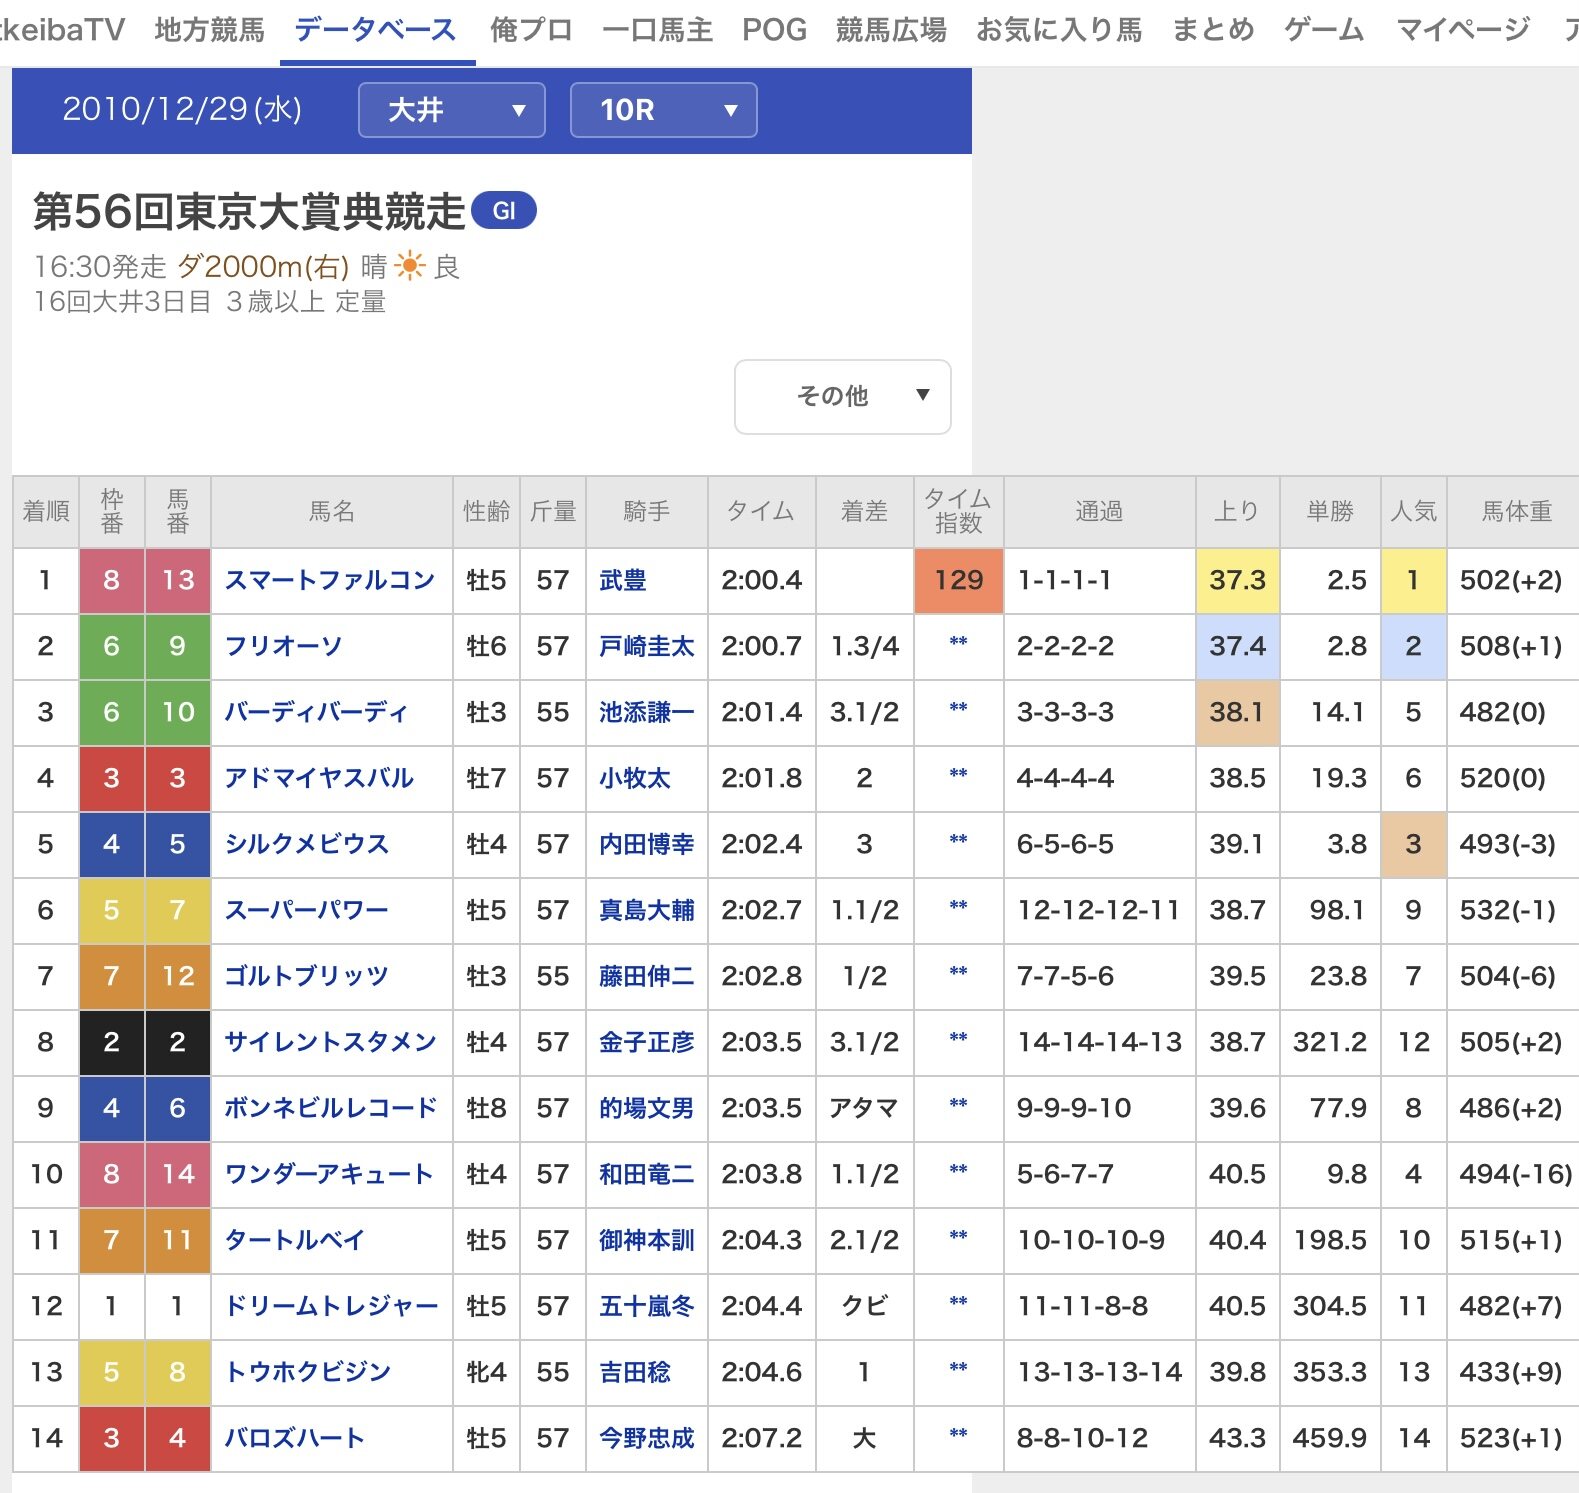The height and width of the screenshot is (1493, 1579).
Task: Click the ** time index for フリオーソ
Action: point(958,642)
